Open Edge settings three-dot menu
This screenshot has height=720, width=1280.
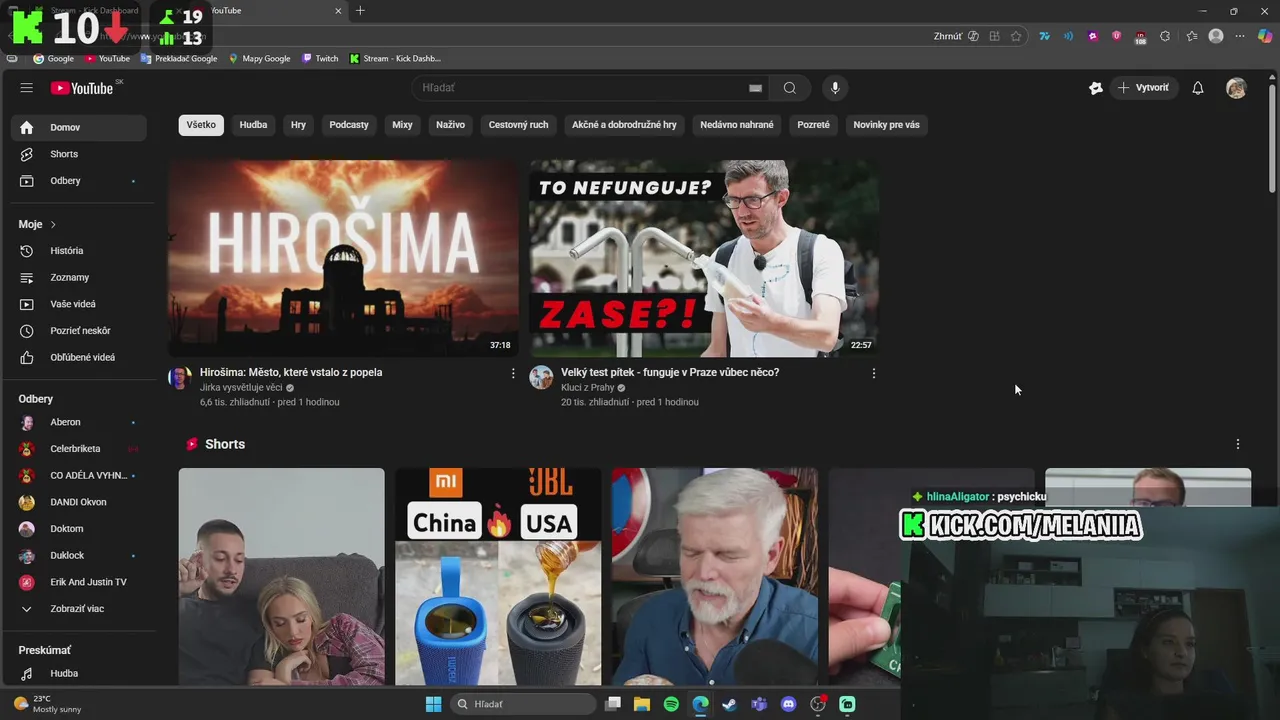(1240, 36)
